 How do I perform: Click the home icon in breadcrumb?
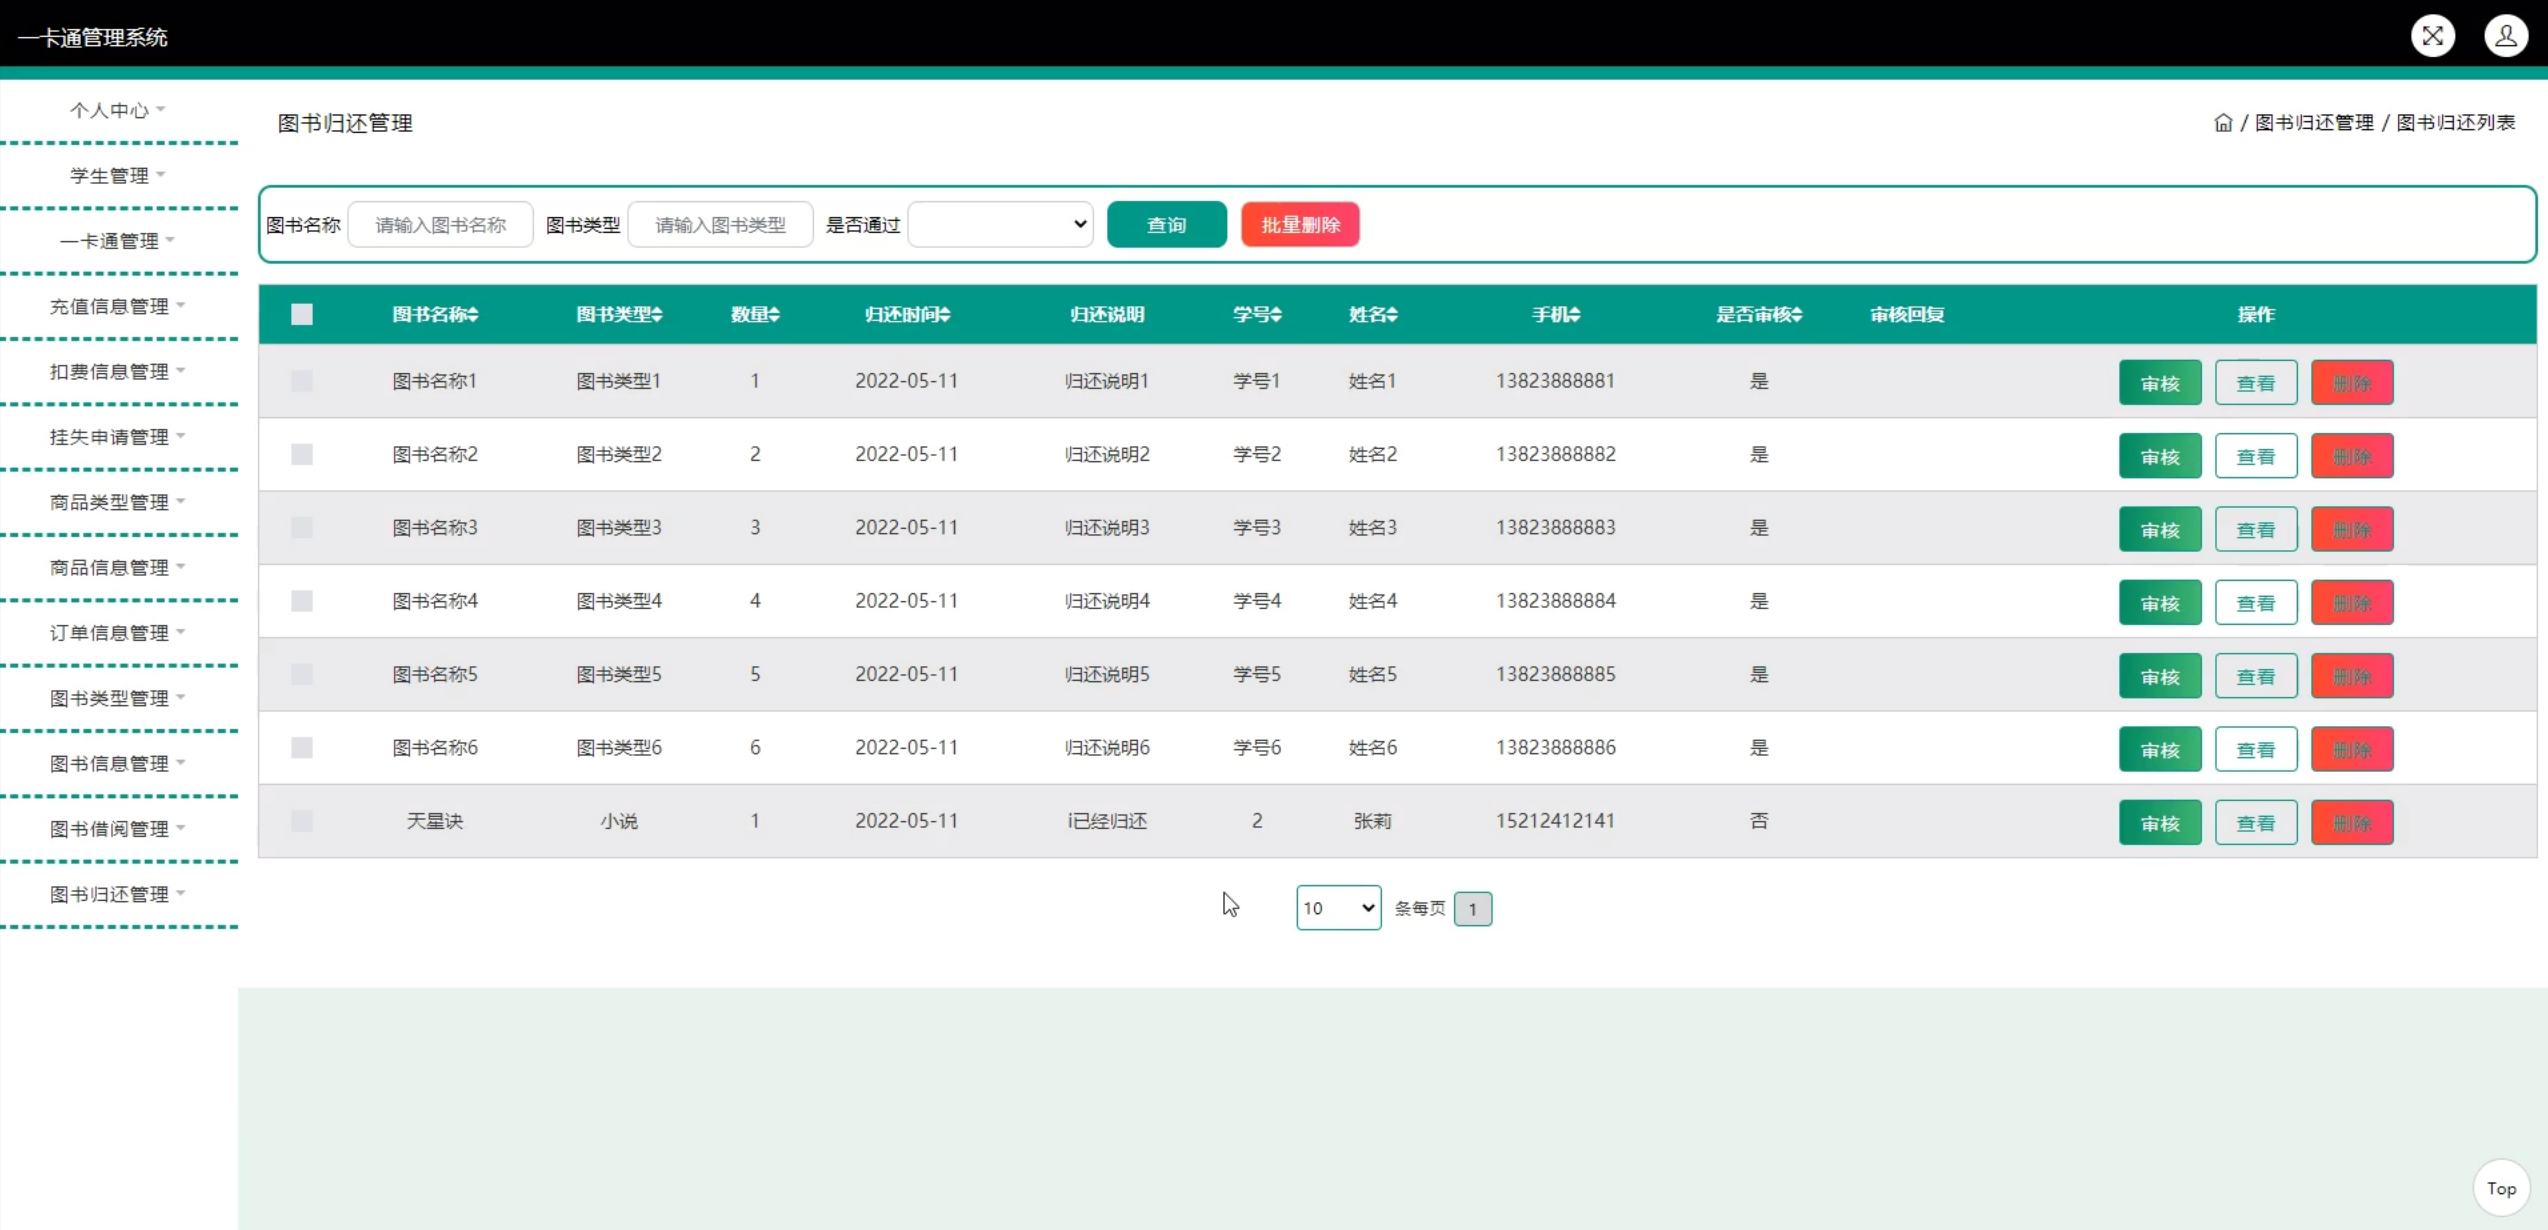click(x=2222, y=123)
